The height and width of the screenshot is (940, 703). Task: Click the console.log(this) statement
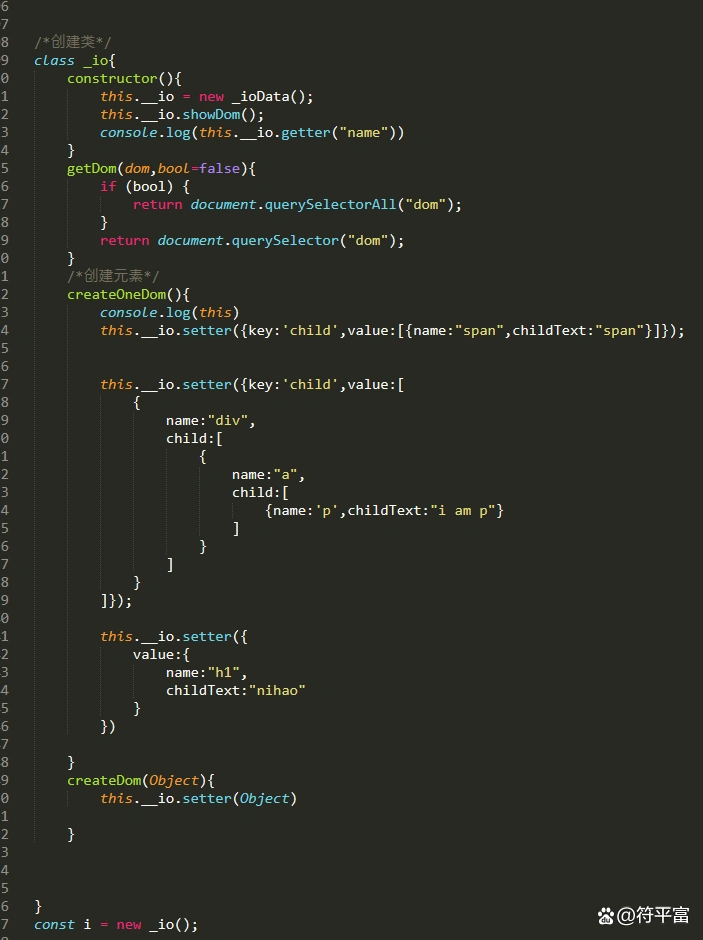coord(170,312)
